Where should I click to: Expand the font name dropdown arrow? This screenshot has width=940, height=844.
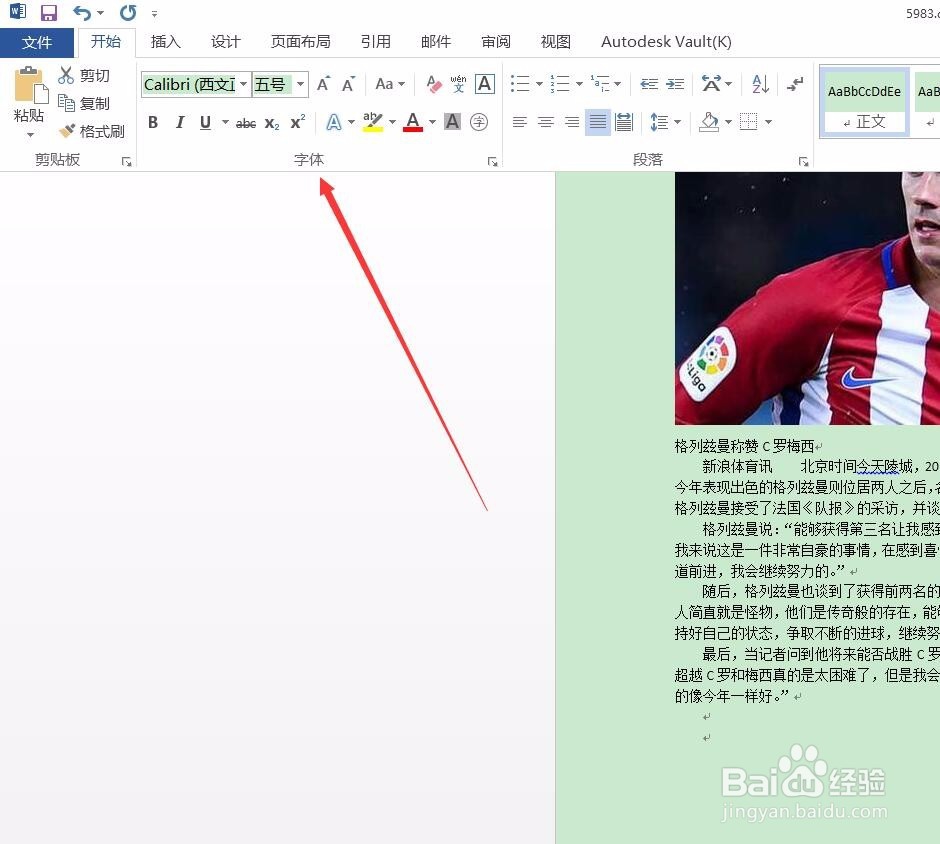pyautogui.click(x=243, y=85)
